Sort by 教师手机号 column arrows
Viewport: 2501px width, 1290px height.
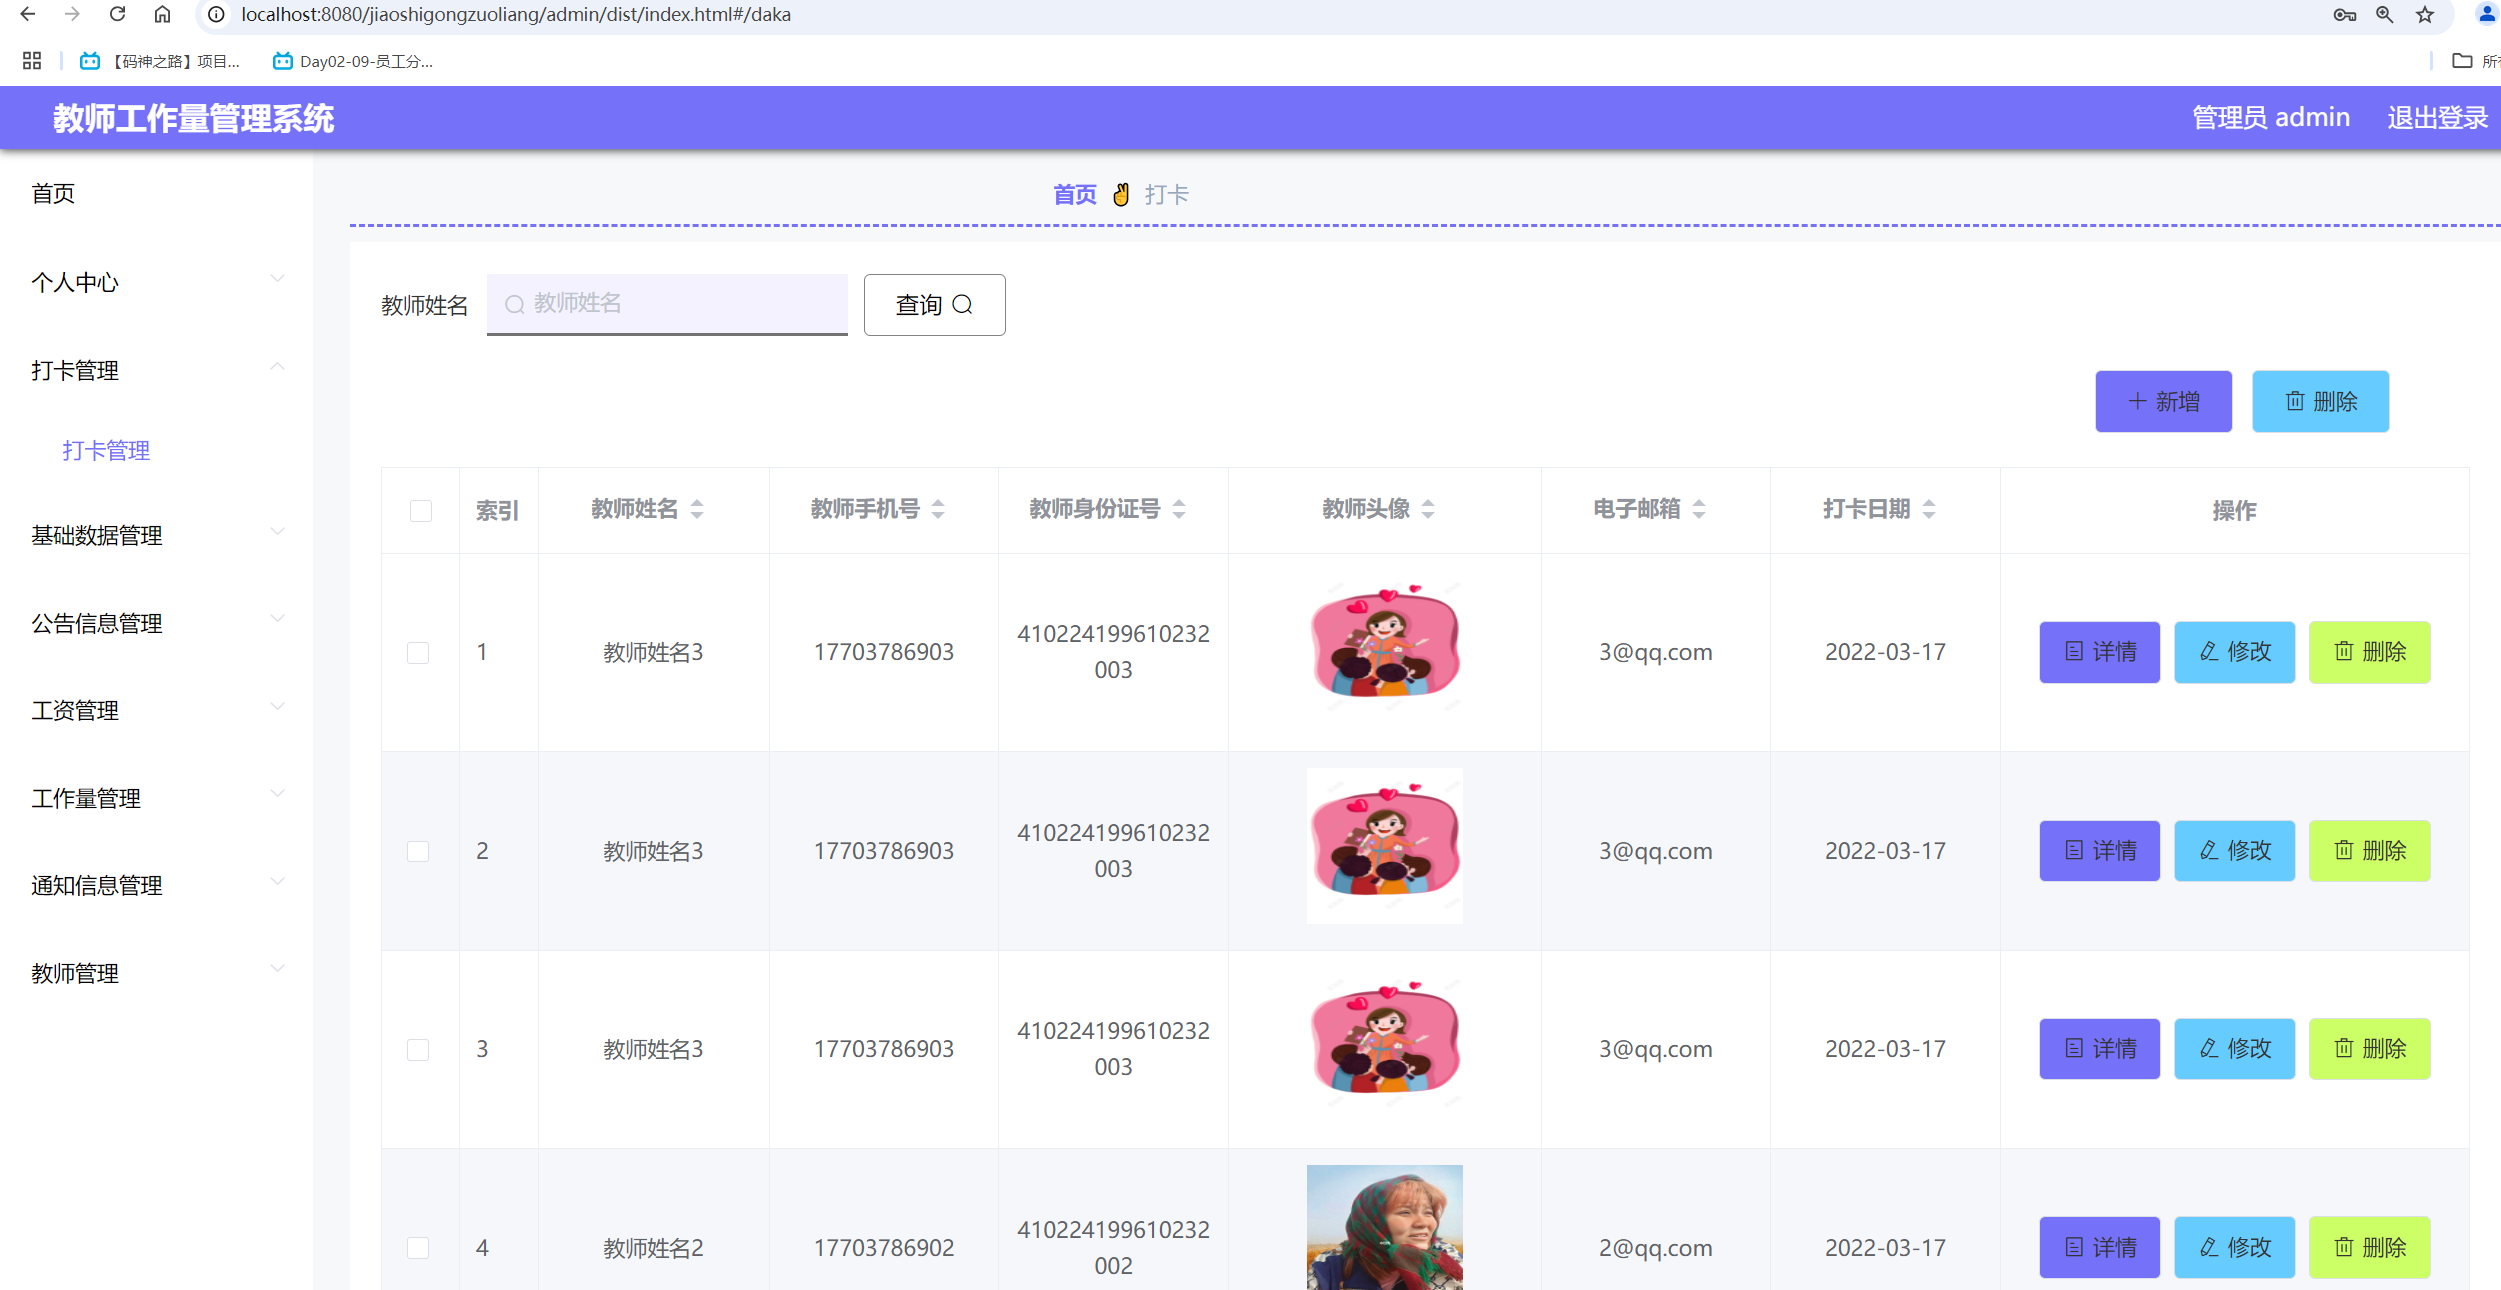937,510
